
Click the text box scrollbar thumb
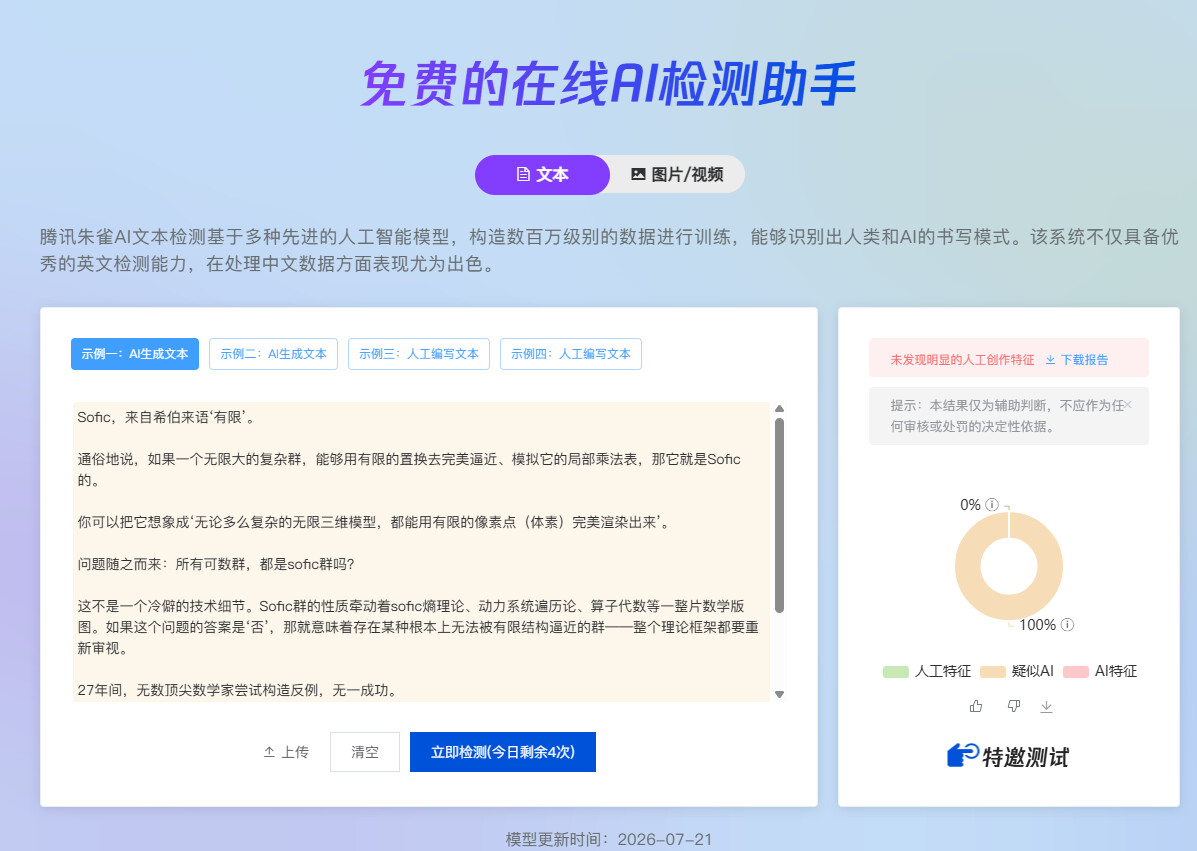[779, 515]
